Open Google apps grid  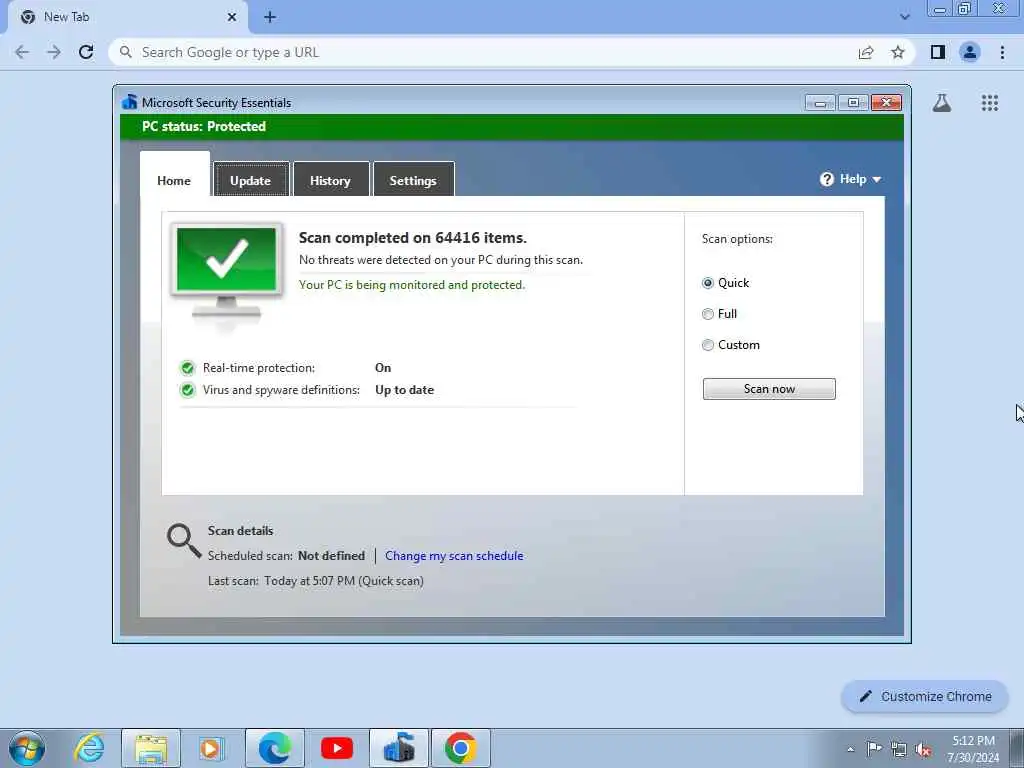pos(989,103)
